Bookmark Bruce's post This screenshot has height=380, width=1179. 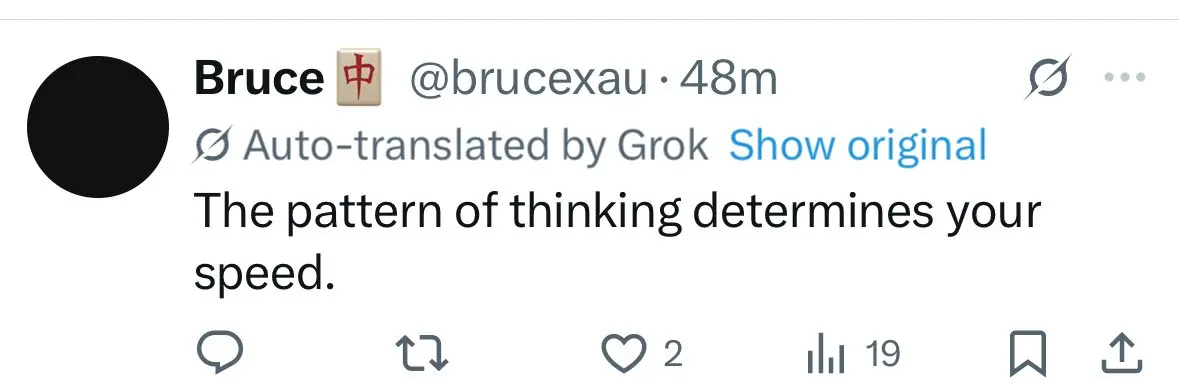[x=1027, y=354]
